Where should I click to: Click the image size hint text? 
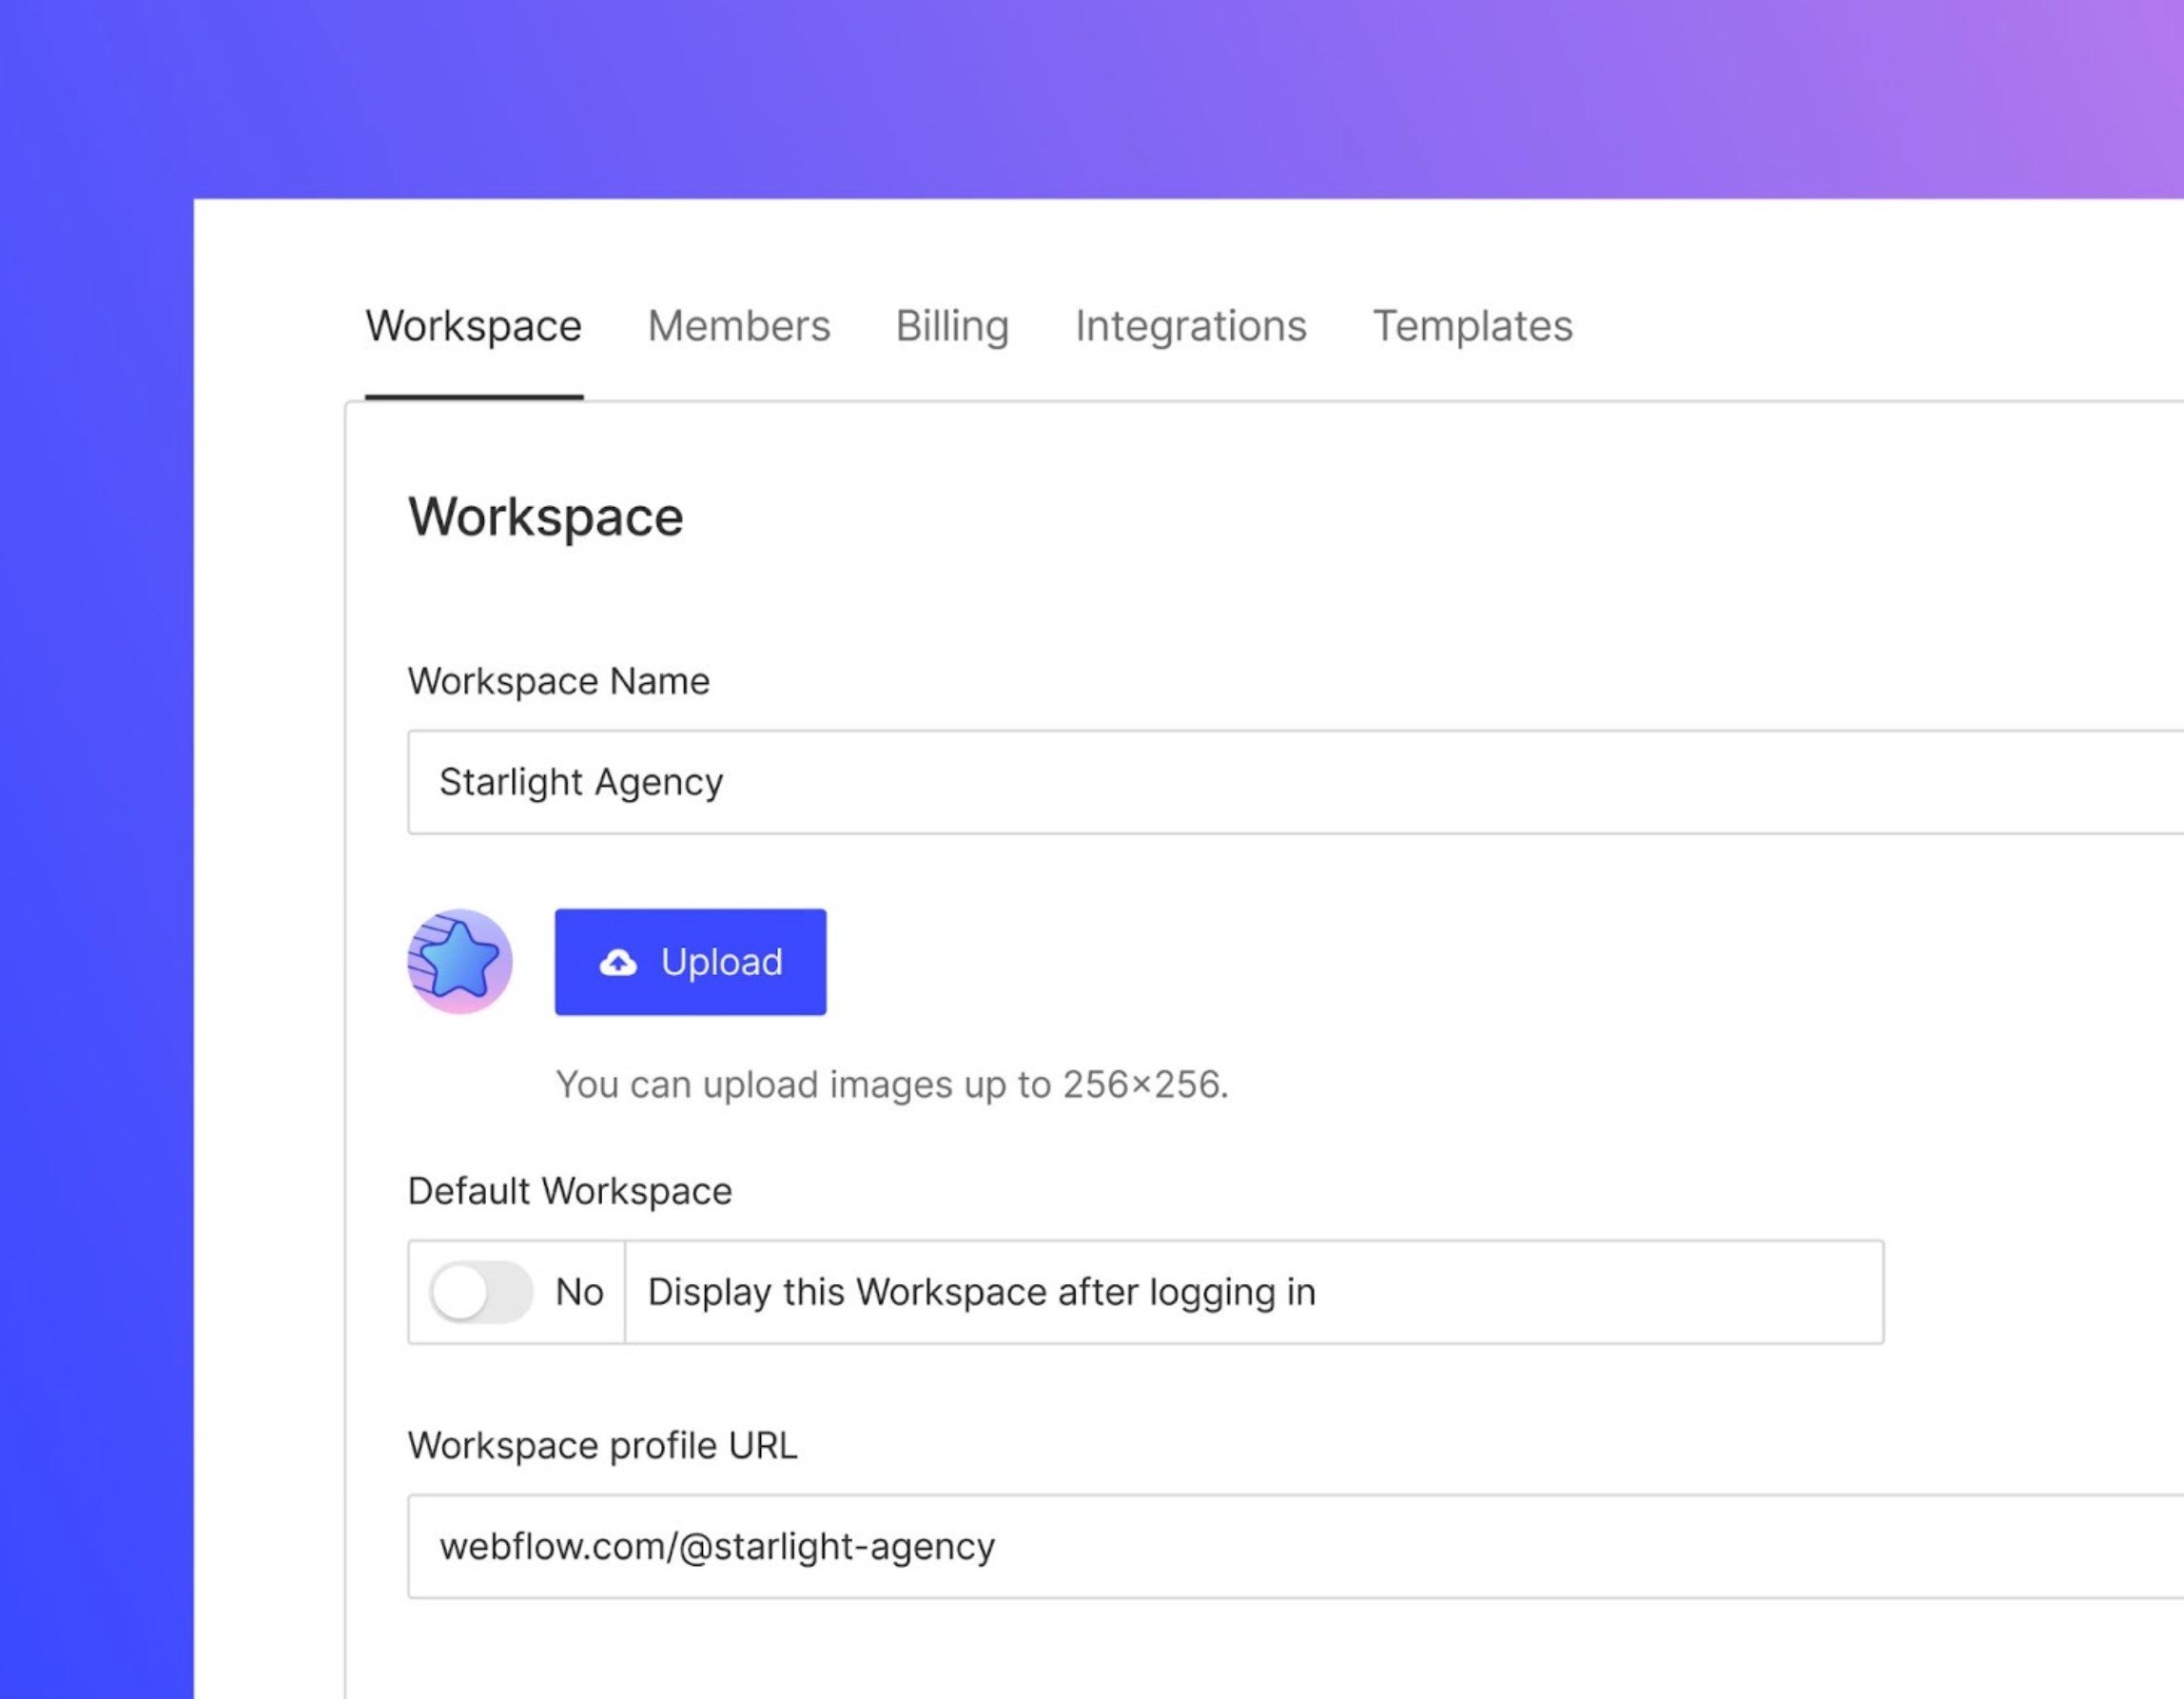pyautogui.click(x=891, y=1084)
